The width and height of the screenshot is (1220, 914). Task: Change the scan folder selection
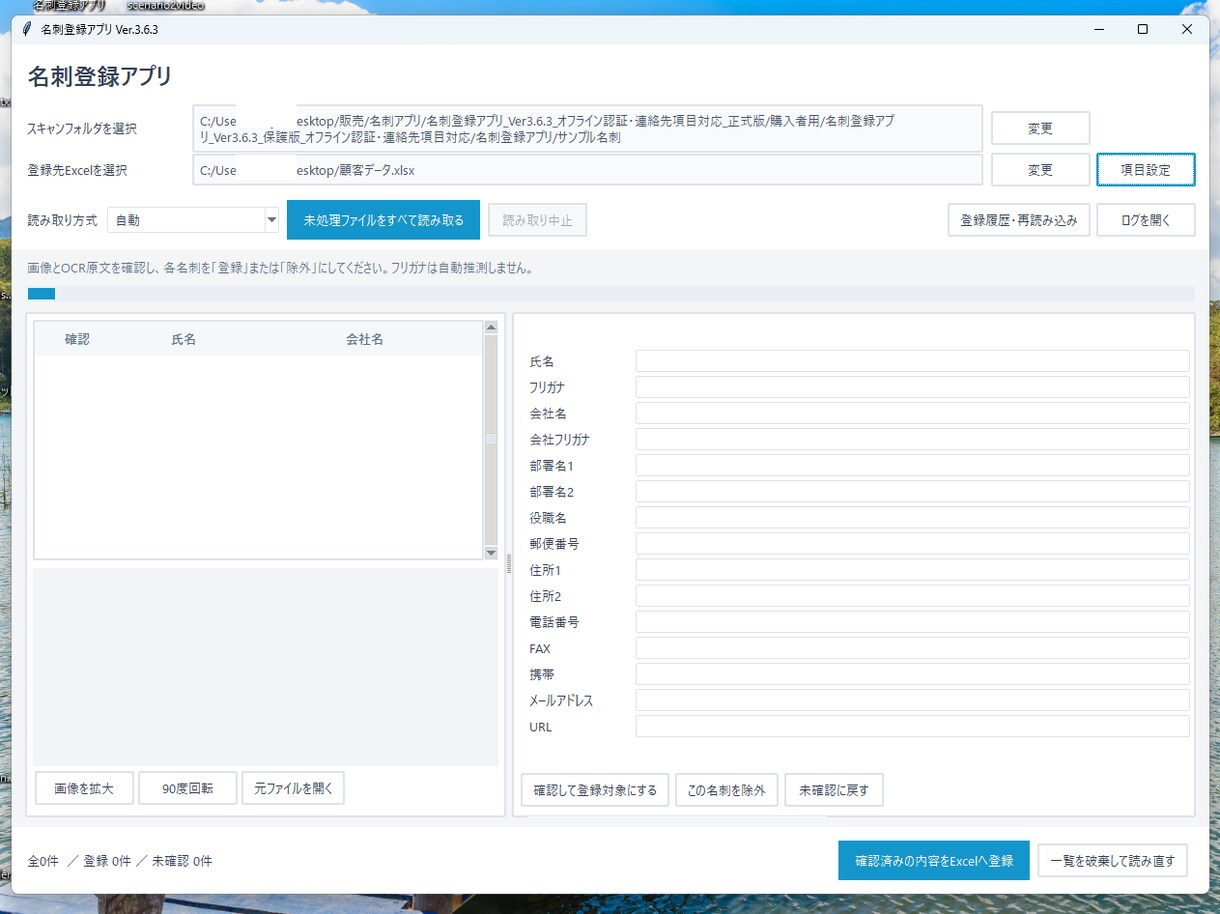click(1040, 128)
